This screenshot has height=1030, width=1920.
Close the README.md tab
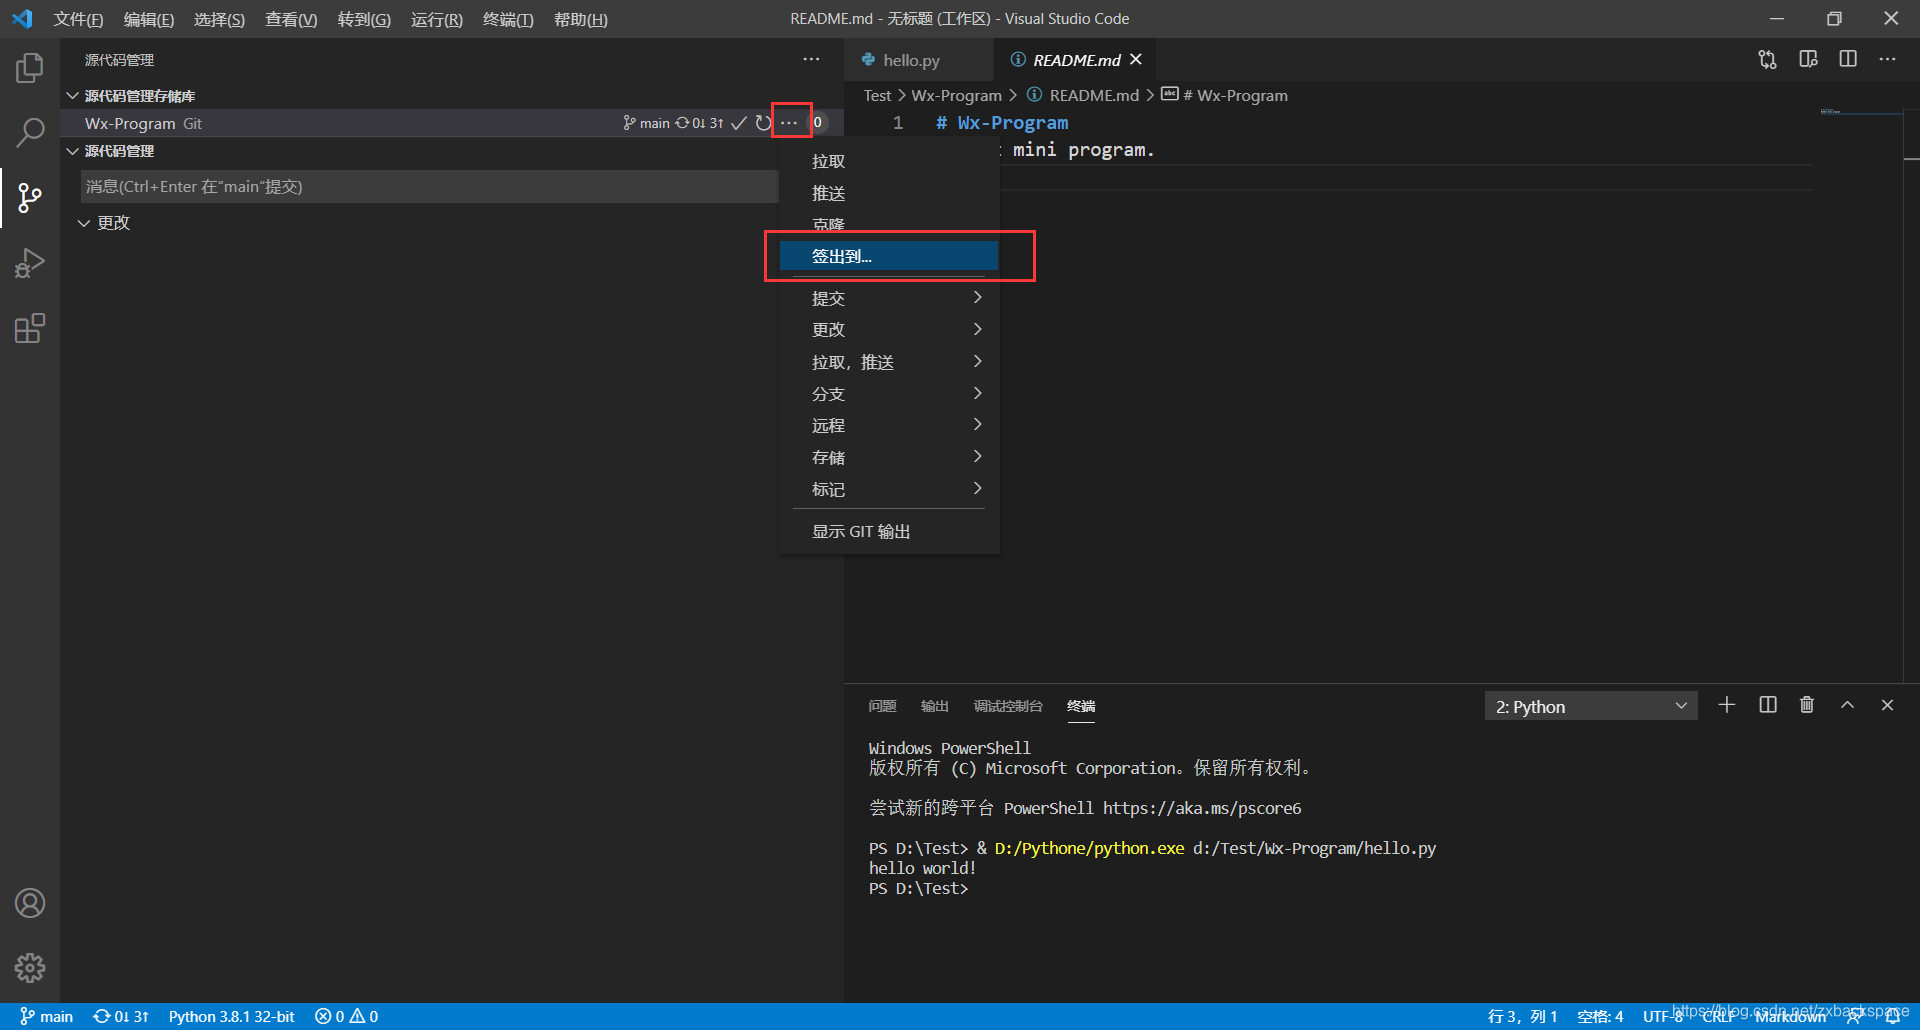(x=1136, y=60)
